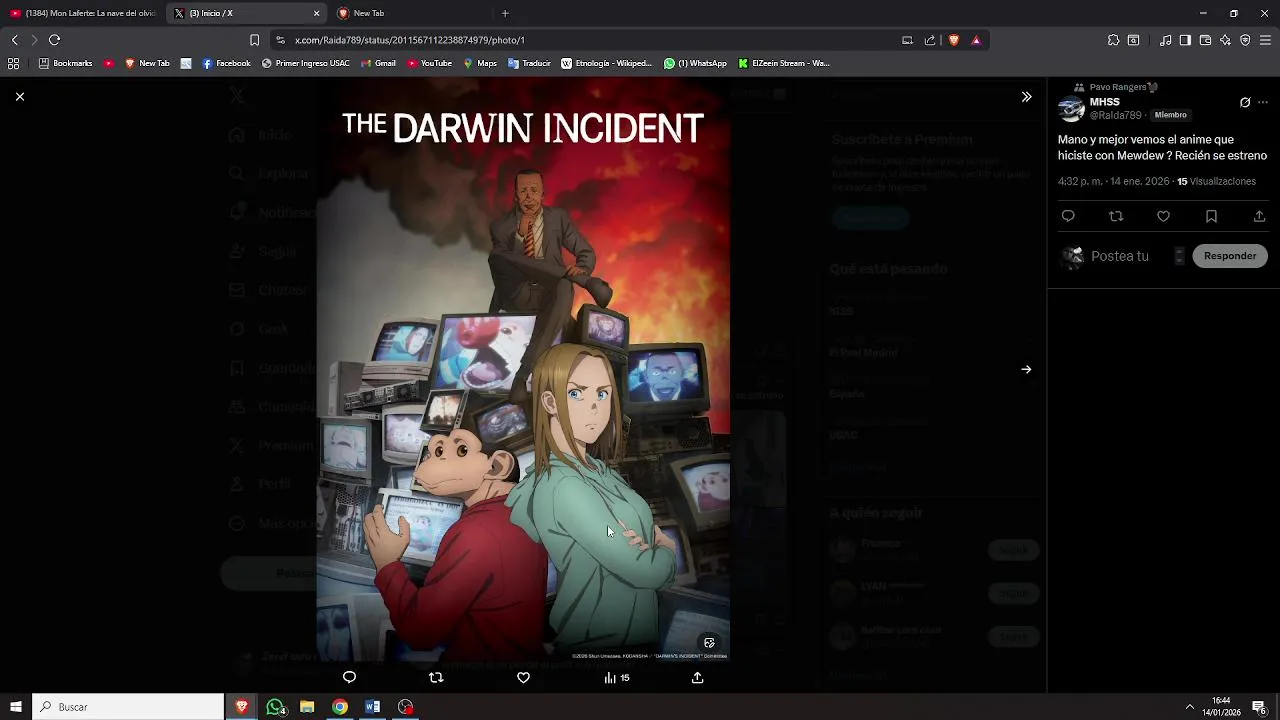
Task: Click the Responder button
Action: pos(1230,256)
